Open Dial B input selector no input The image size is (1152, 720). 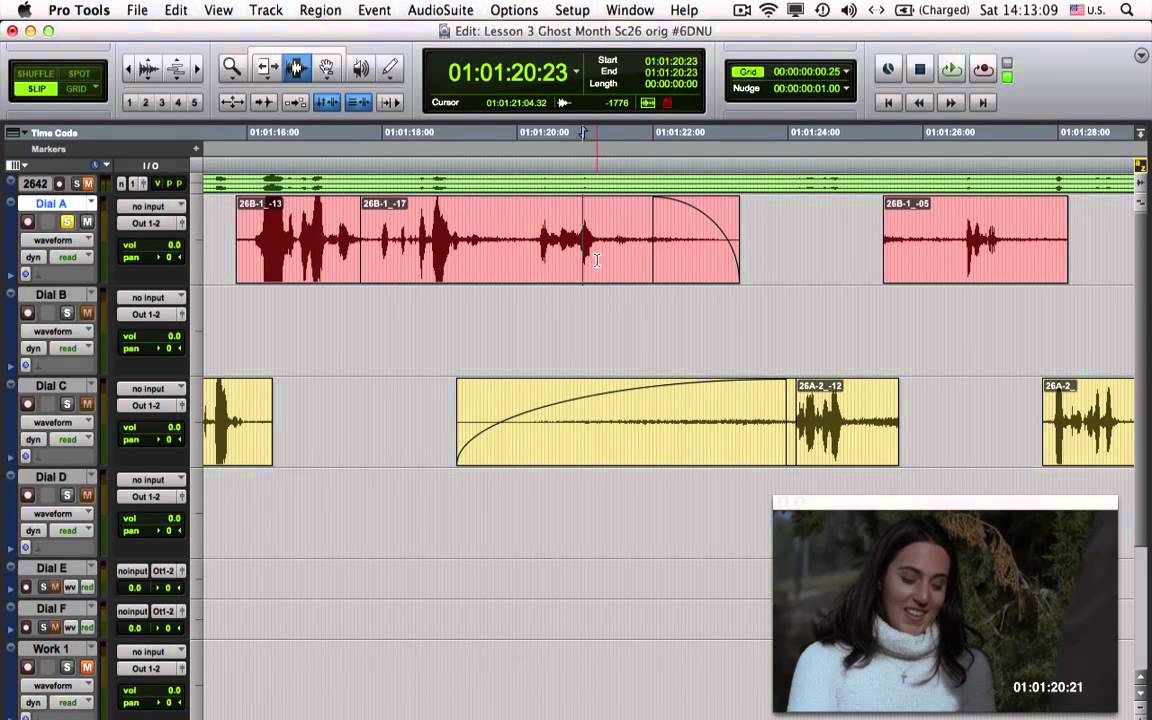coord(151,298)
